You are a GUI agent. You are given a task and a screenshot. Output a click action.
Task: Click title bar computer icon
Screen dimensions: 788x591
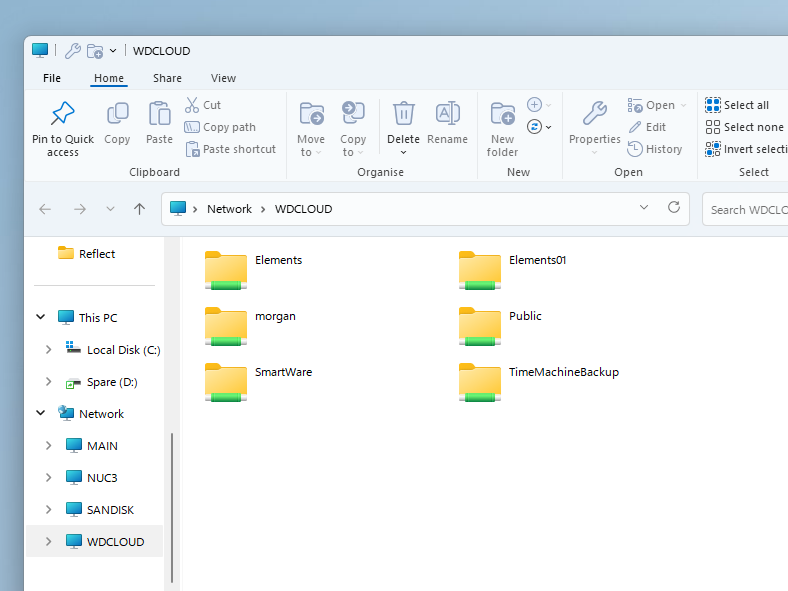click(40, 50)
